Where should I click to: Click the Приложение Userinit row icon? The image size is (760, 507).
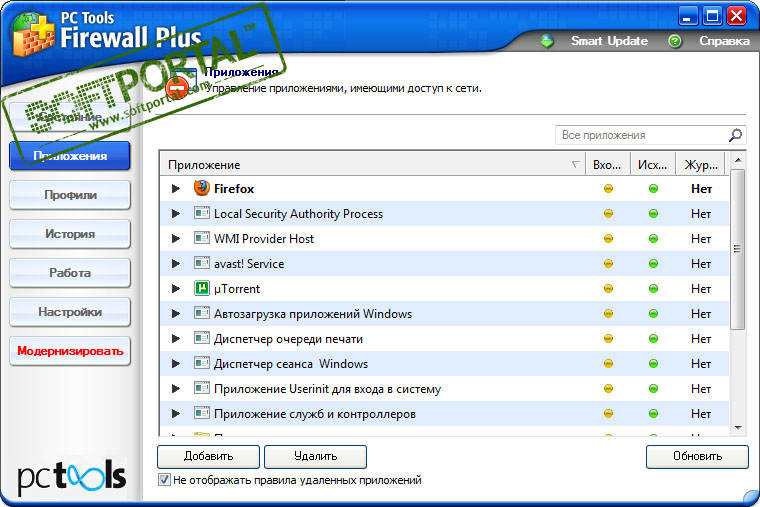coord(202,388)
